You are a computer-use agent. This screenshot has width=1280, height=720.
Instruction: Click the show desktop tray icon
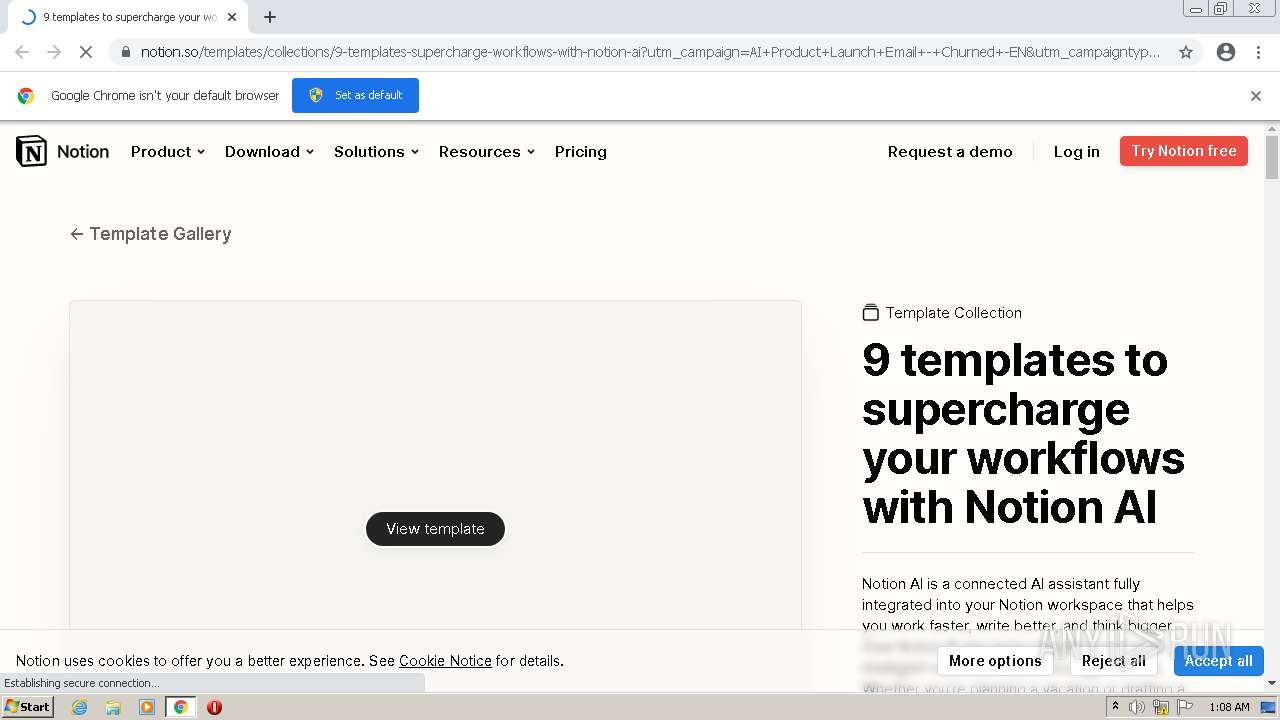coord(1268,707)
